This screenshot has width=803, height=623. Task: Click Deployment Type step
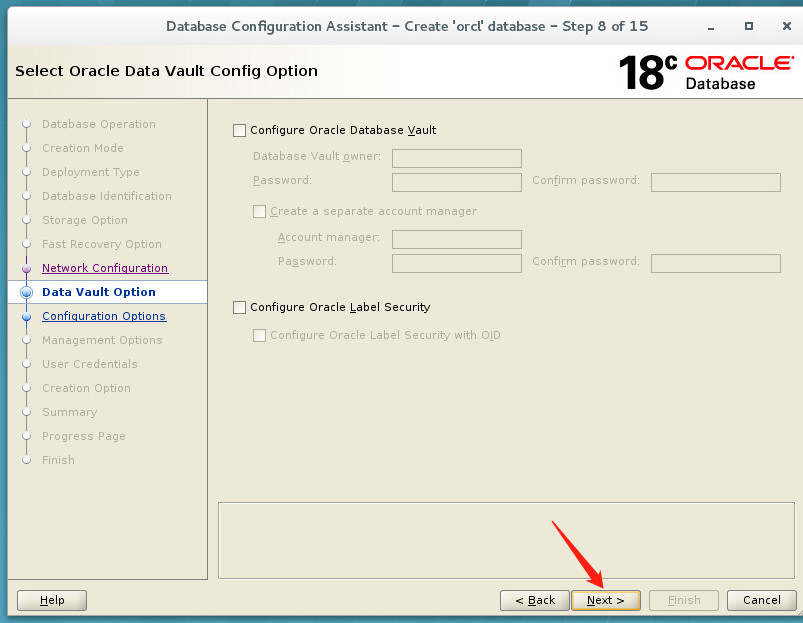tap(91, 173)
